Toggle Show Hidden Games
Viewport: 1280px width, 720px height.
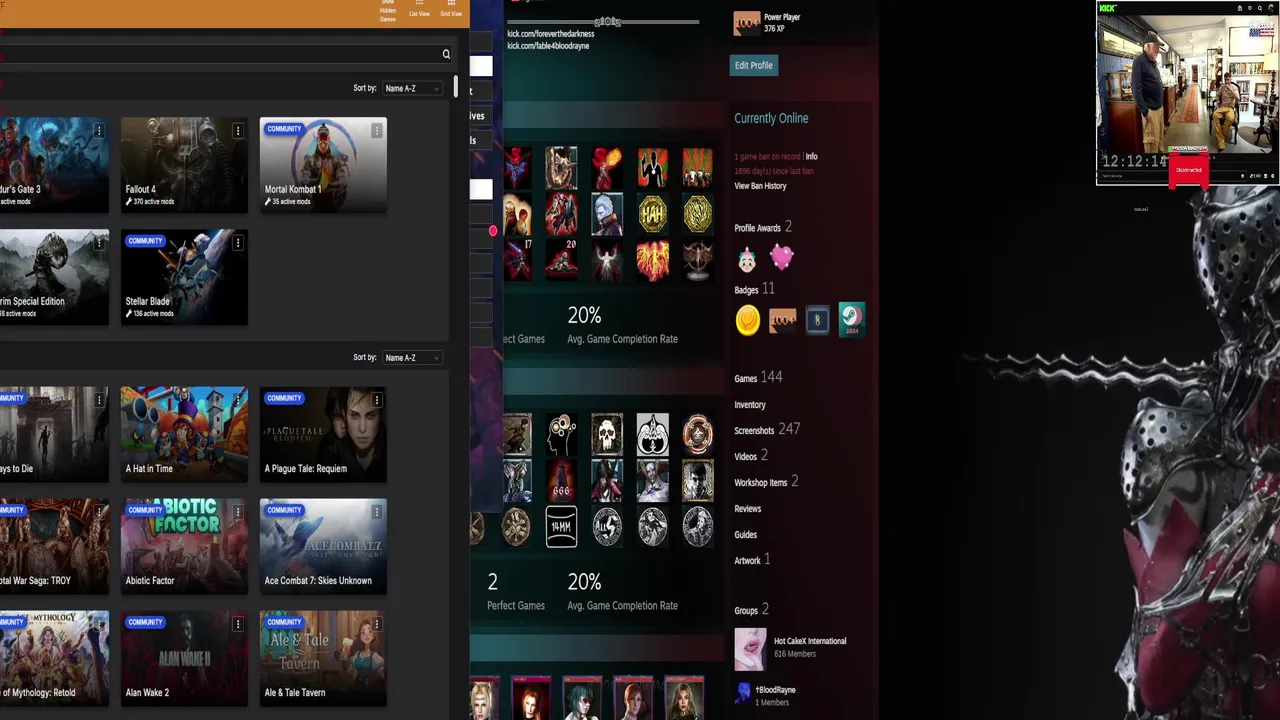(388, 10)
